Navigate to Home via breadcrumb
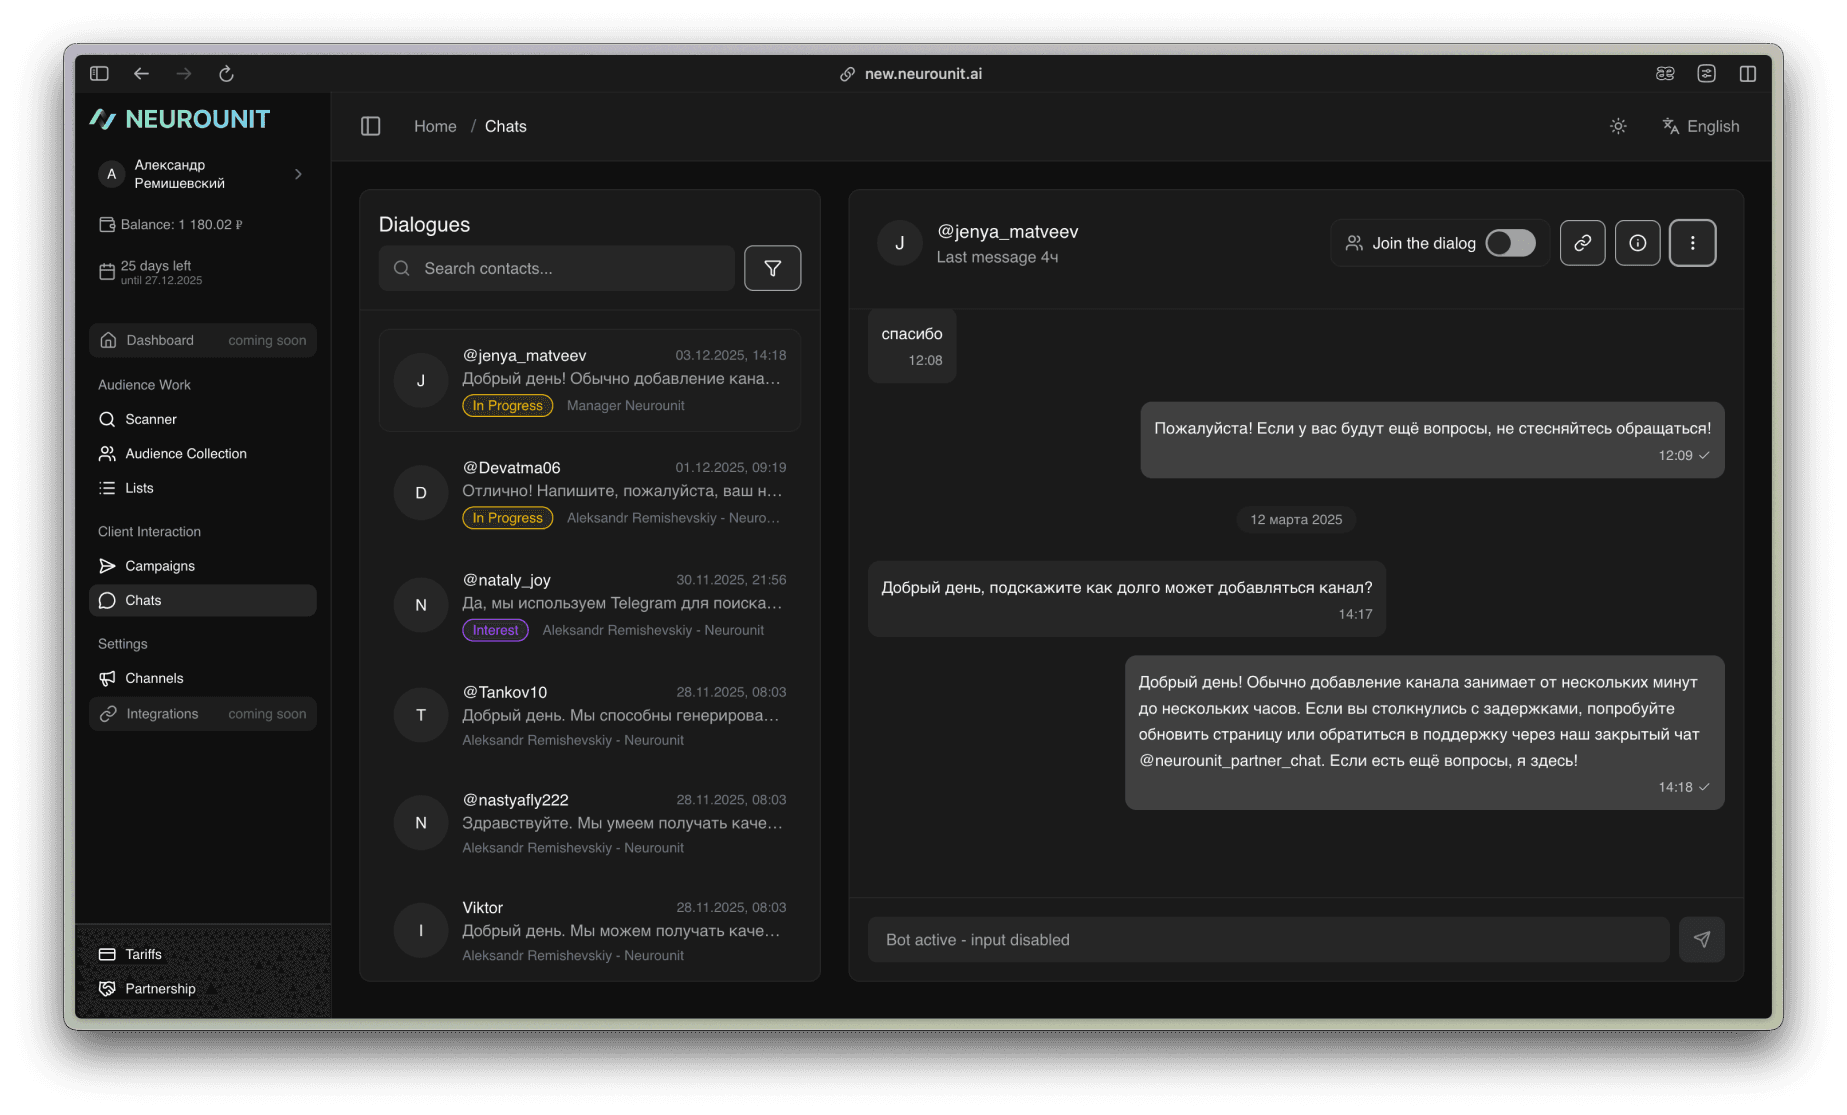This screenshot has height=1115, width=1847. coord(435,126)
